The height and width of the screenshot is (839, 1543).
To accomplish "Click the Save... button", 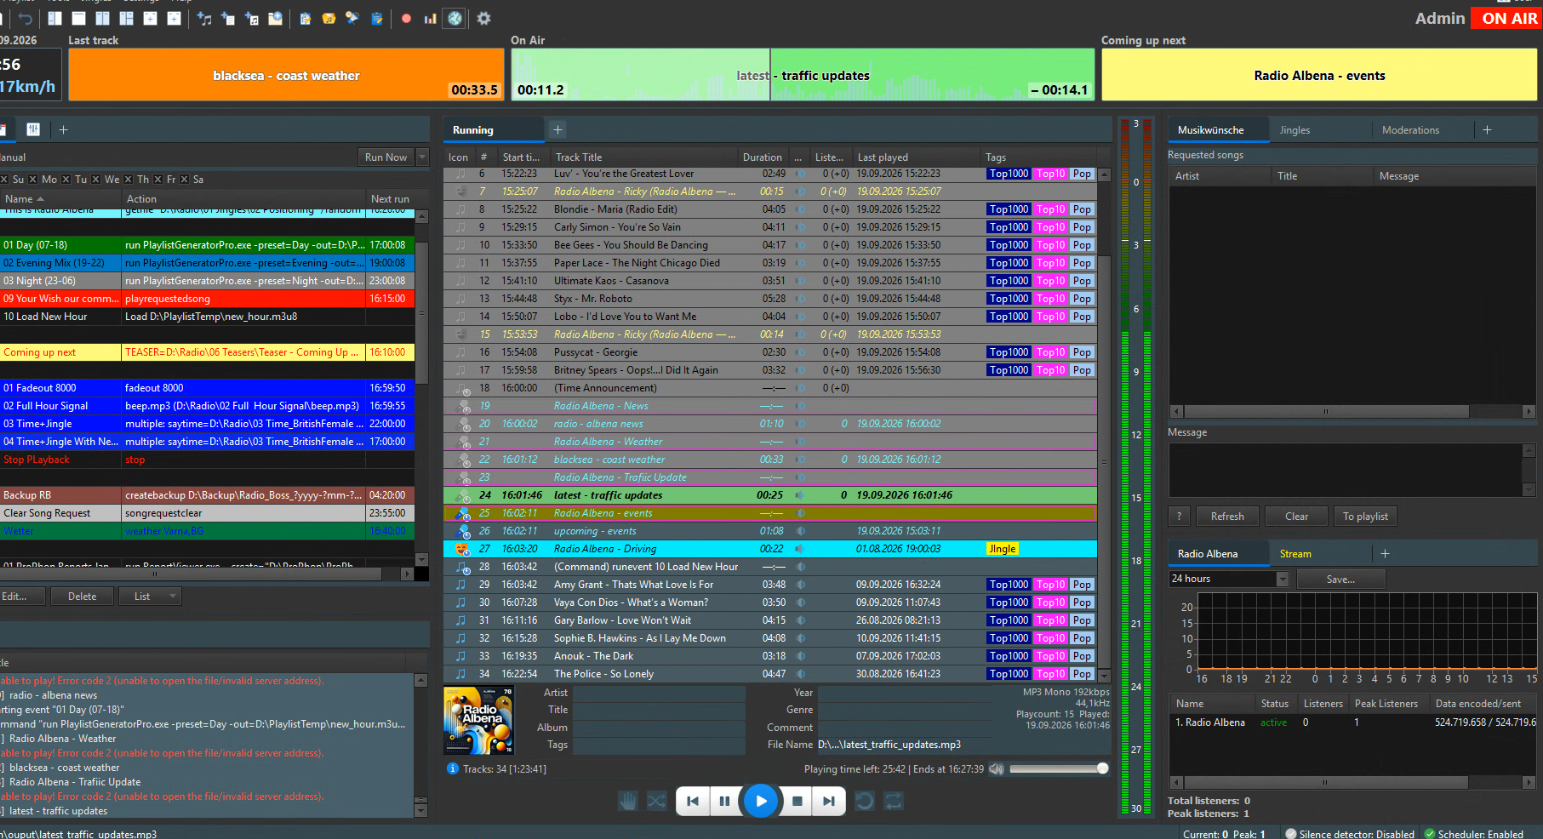I will (1341, 579).
